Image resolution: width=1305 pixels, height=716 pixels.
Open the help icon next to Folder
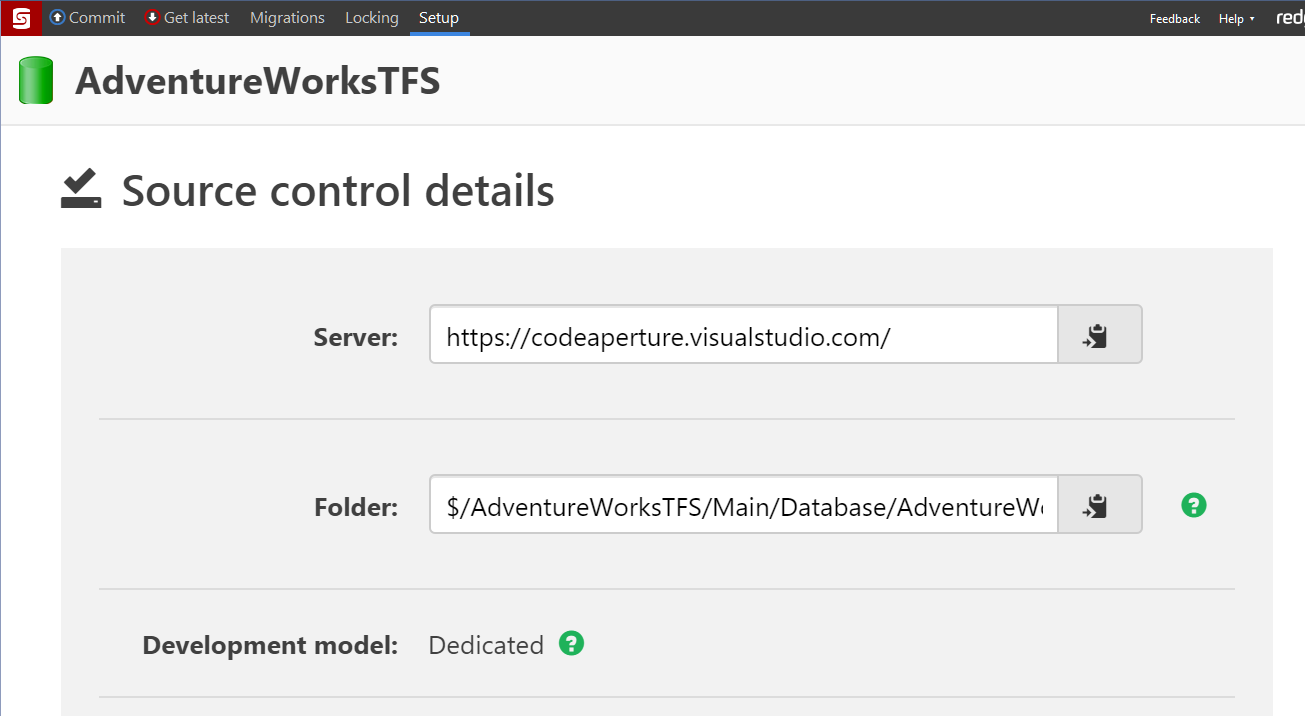click(1193, 505)
